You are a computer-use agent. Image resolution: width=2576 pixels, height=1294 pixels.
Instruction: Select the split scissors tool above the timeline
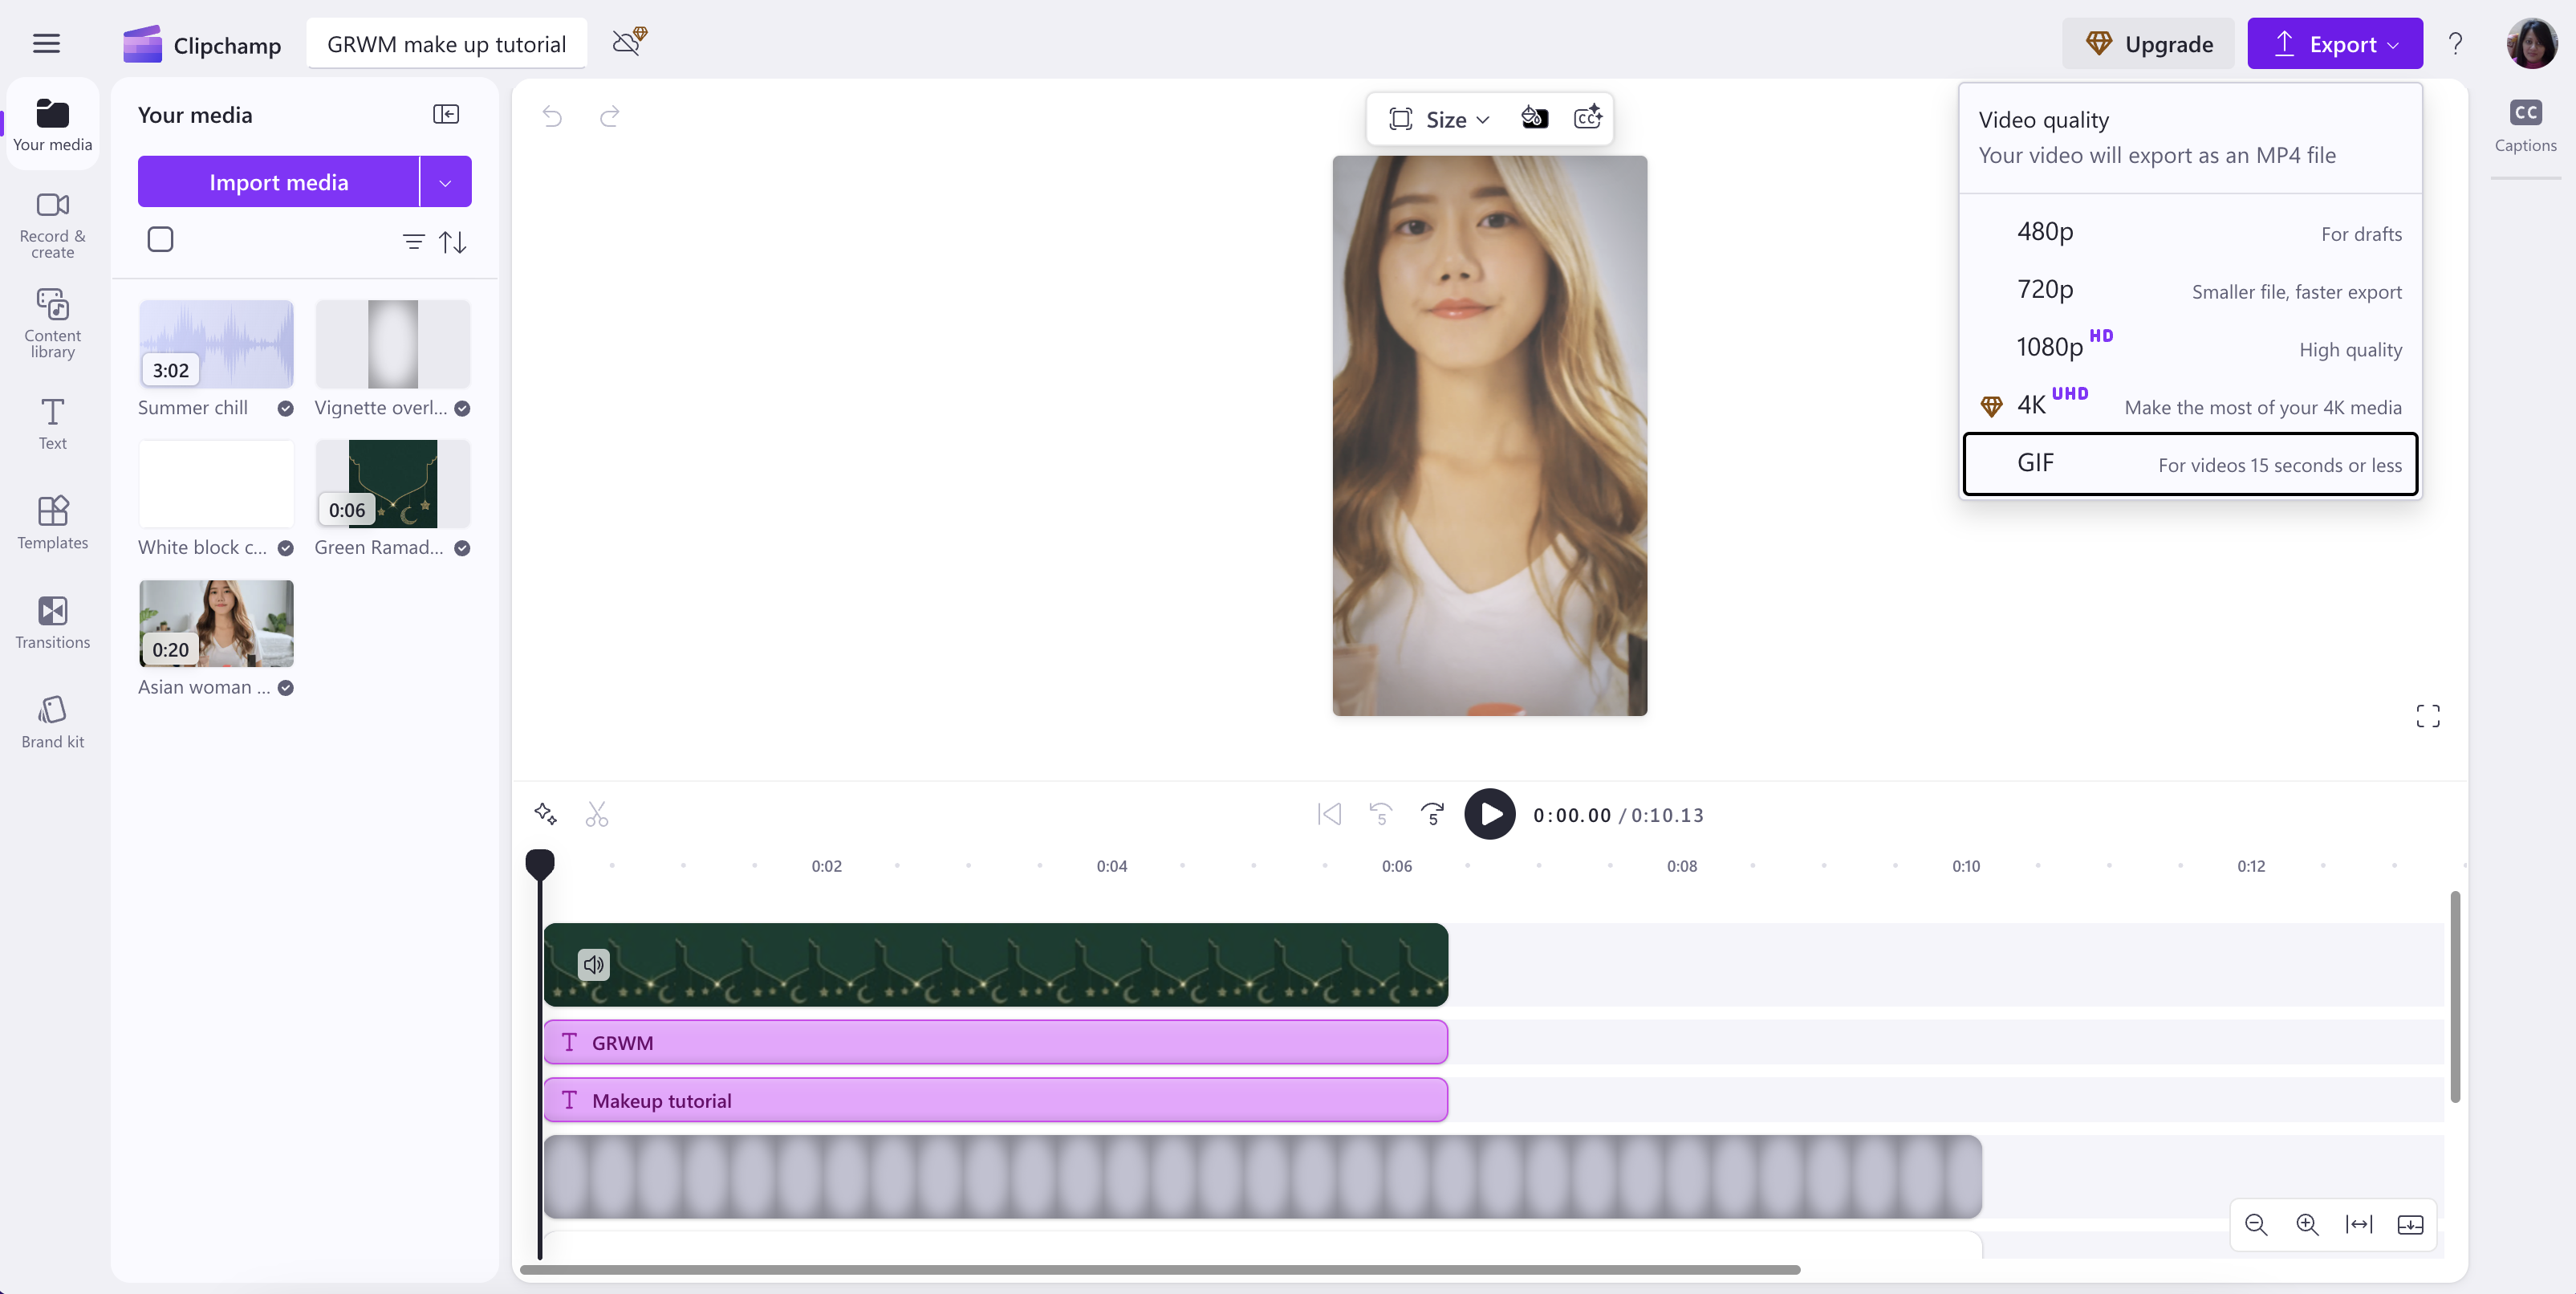(597, 814)
